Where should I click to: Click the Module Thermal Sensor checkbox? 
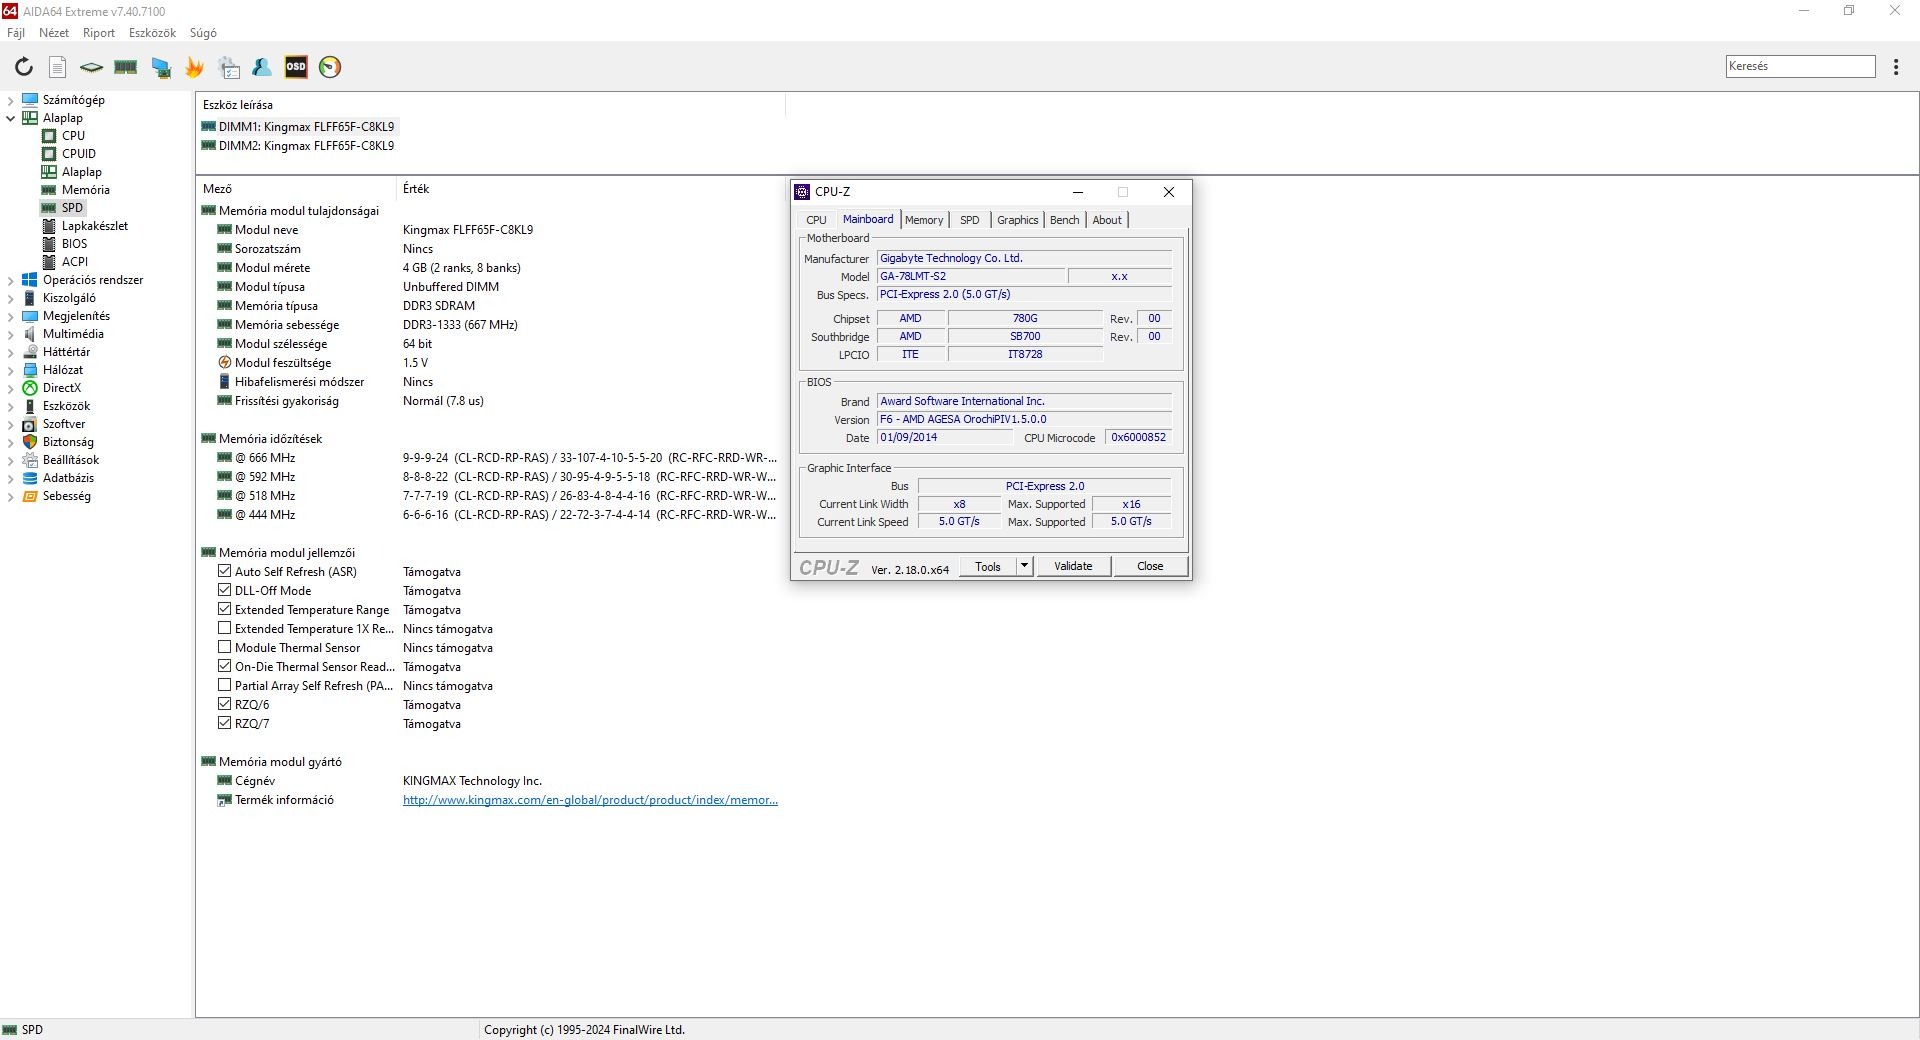[224, 647]
